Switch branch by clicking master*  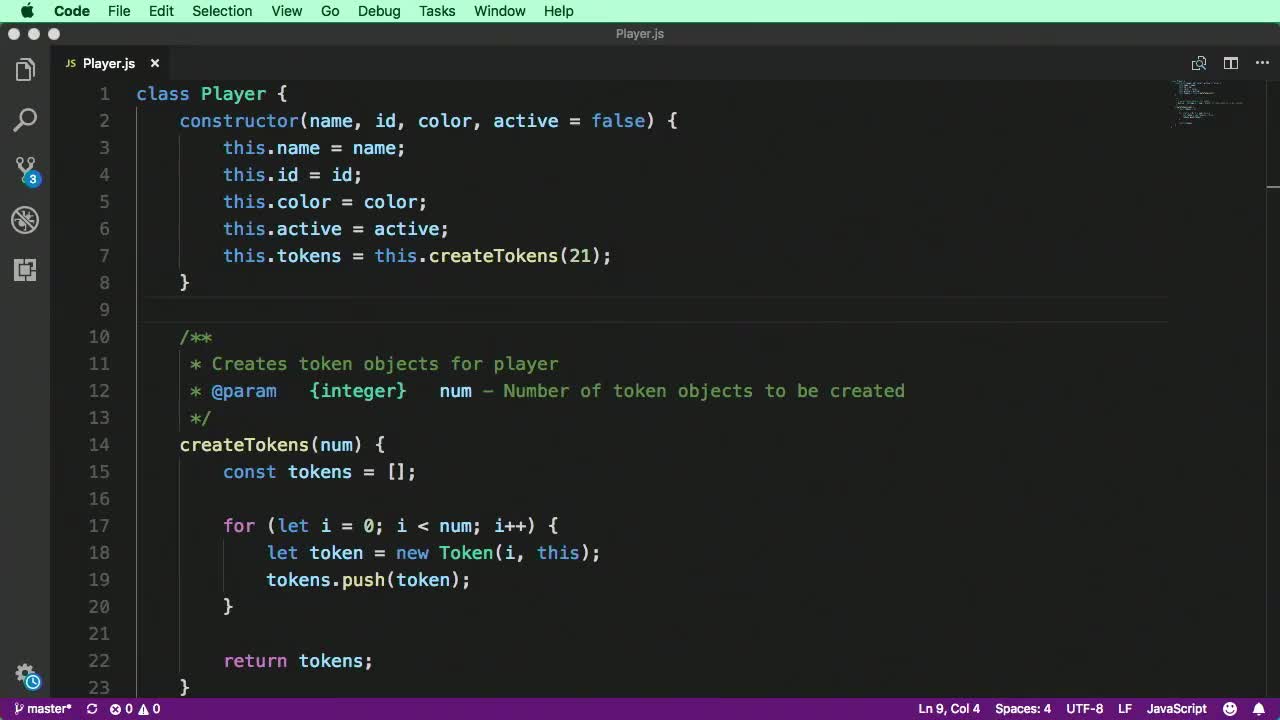pos(42,708)
